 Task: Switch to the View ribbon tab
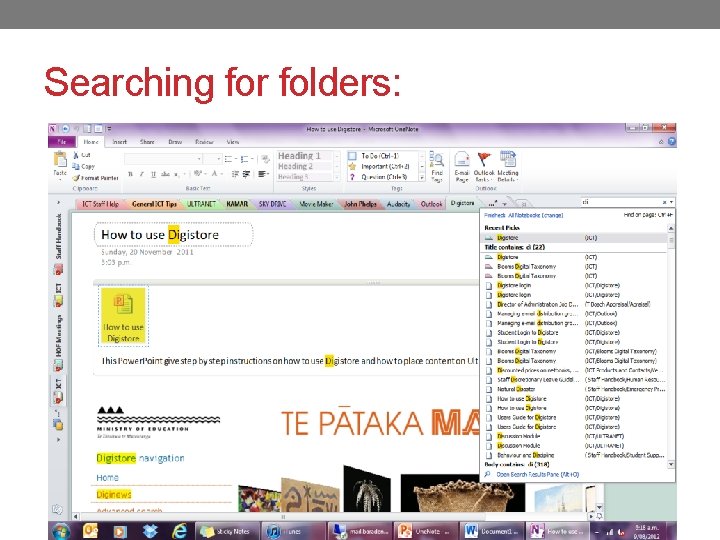click(x=233, y=142)
